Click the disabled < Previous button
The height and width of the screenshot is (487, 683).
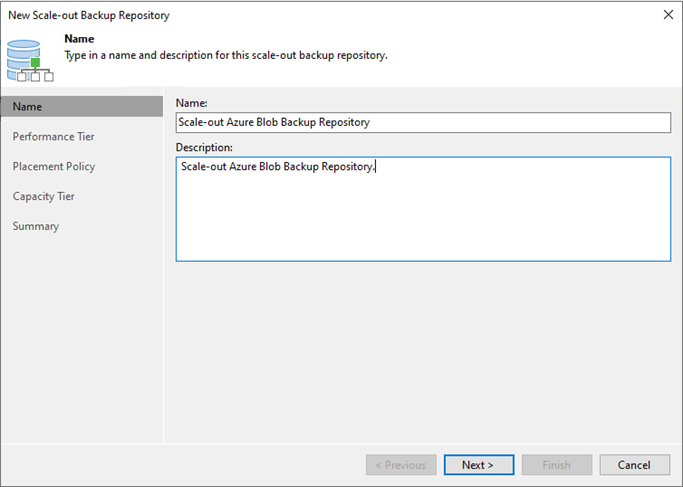(401, 465)
